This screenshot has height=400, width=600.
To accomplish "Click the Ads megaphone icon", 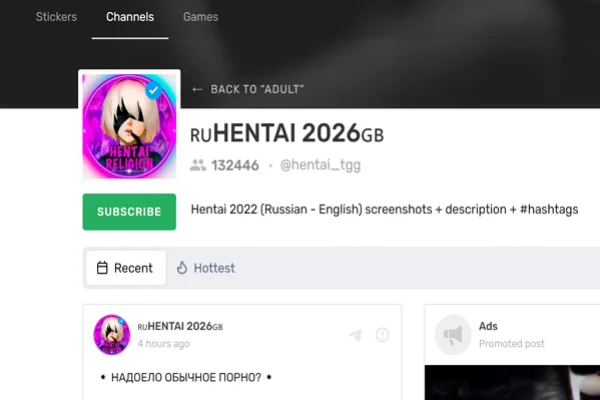I will (453, 335).
